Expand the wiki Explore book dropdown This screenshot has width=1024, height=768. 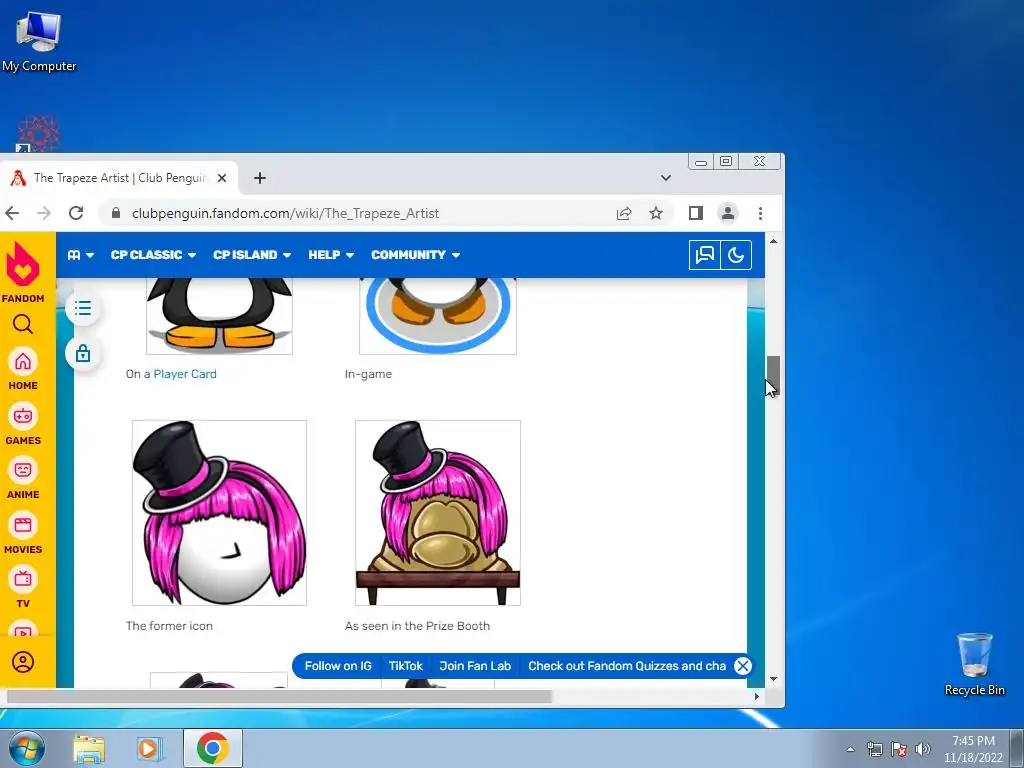pos(81,255)
